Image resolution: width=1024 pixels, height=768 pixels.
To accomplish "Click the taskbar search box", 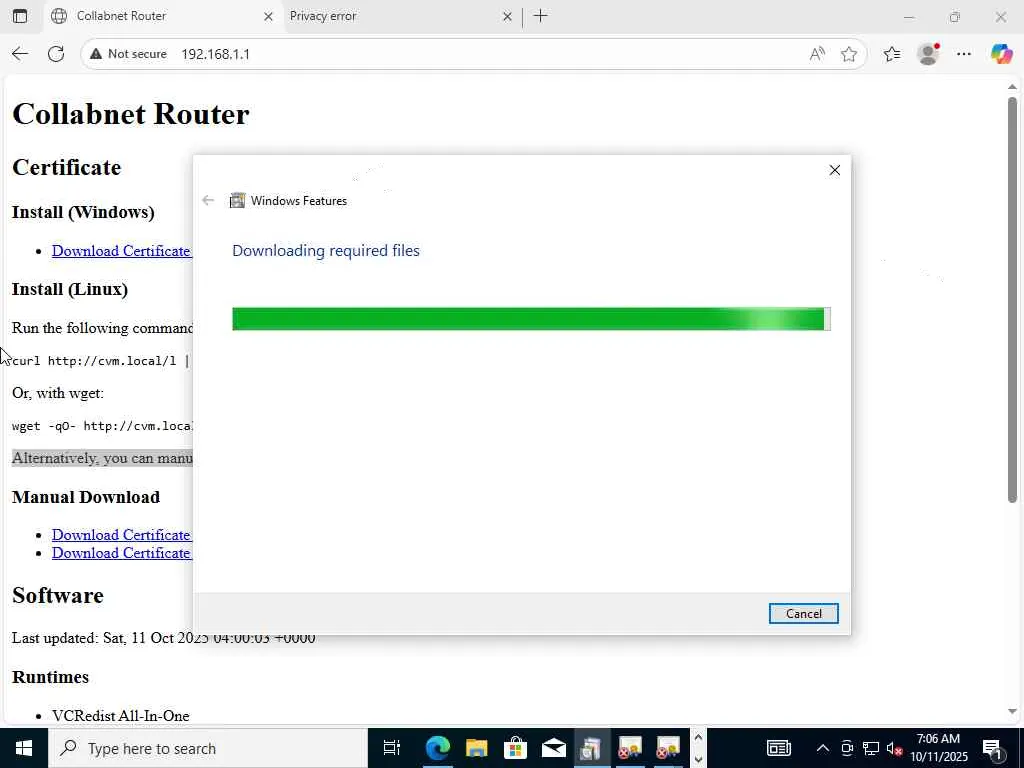I will click(x=208, y=748).
